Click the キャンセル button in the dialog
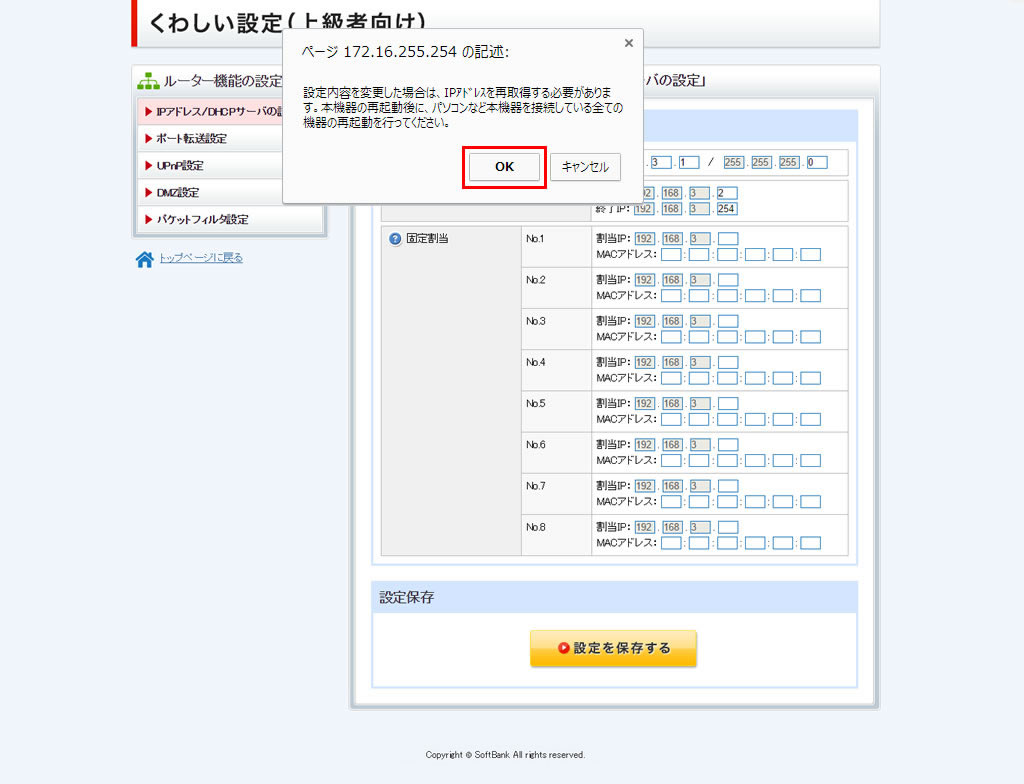 click(585, 167)
